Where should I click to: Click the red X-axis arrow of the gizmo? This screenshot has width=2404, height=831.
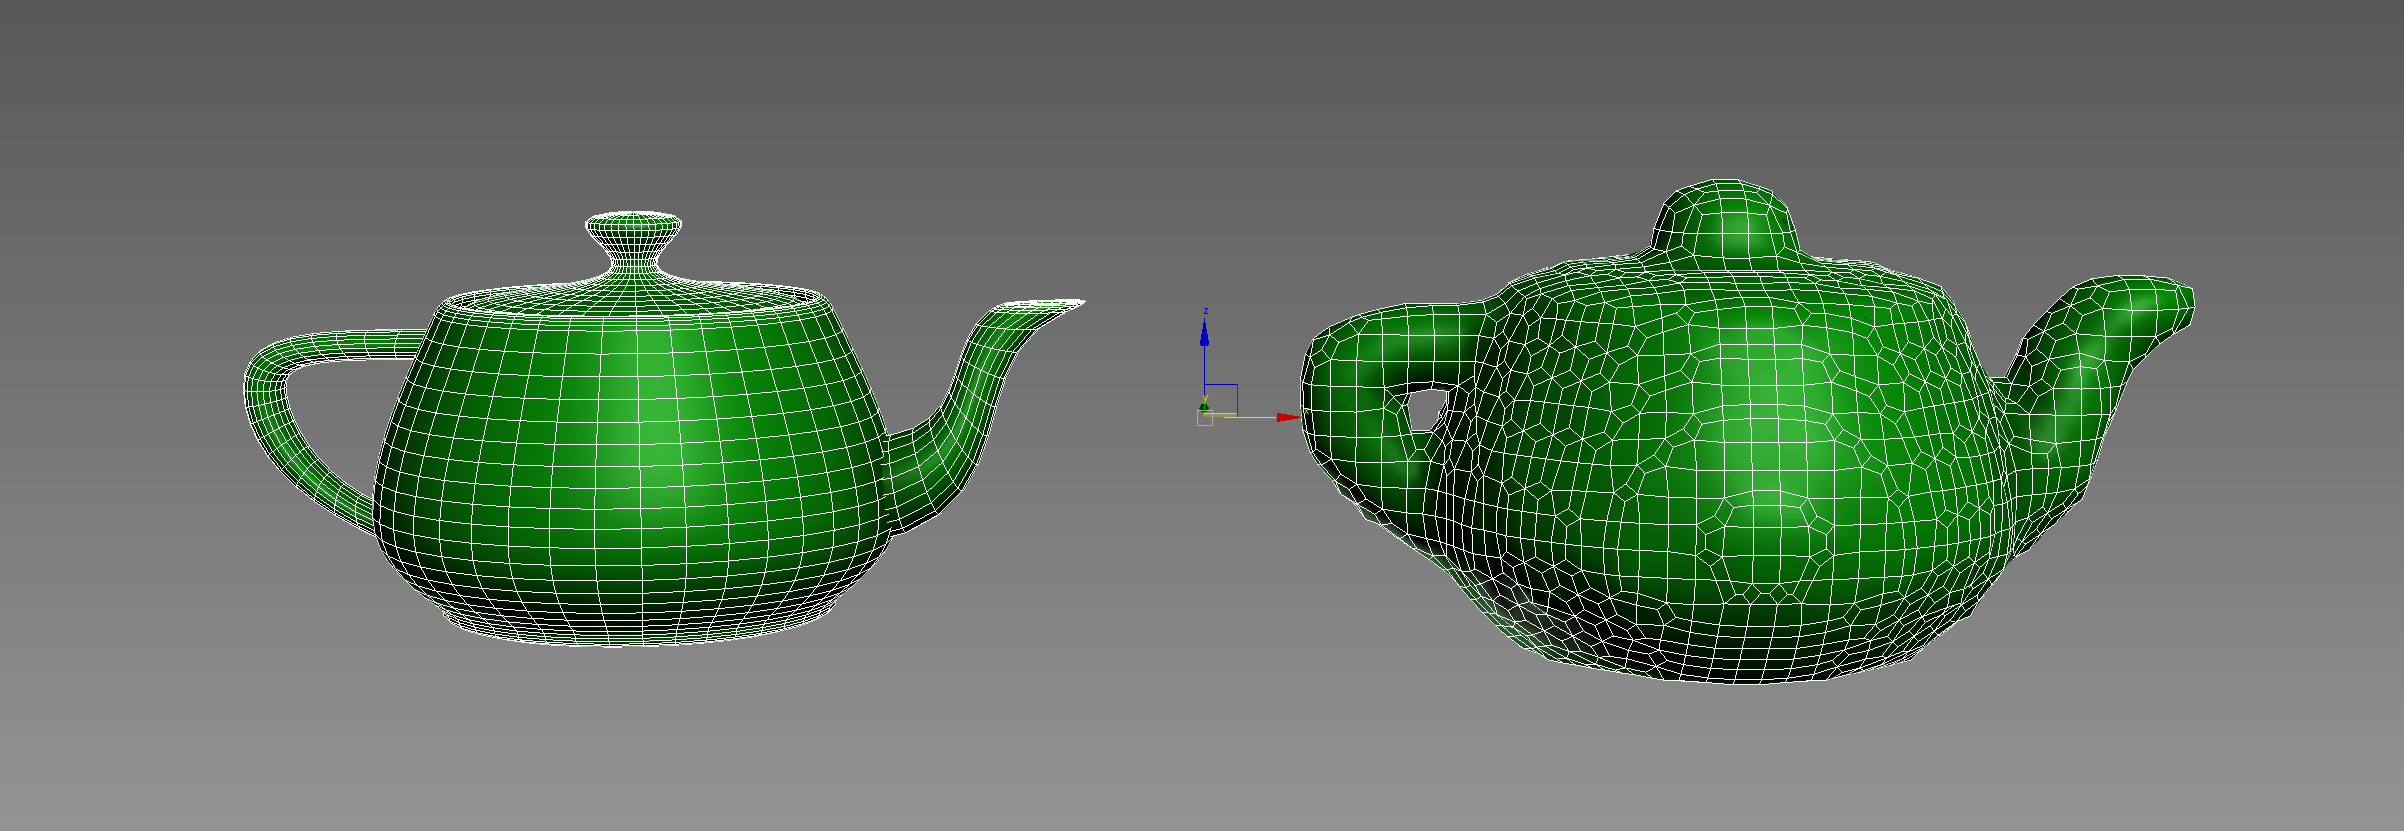pyautogui.click(x=1287, y=417)
